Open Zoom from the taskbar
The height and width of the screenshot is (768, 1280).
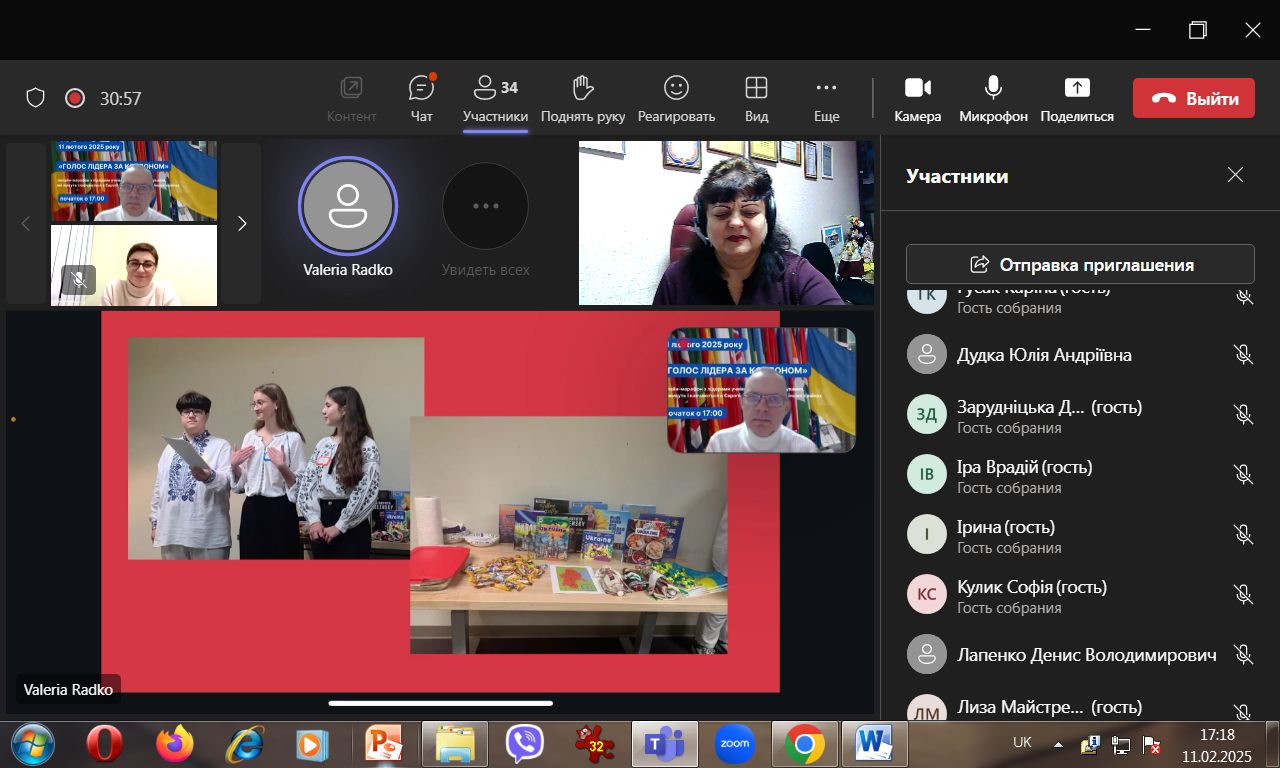tap(734, 744)
